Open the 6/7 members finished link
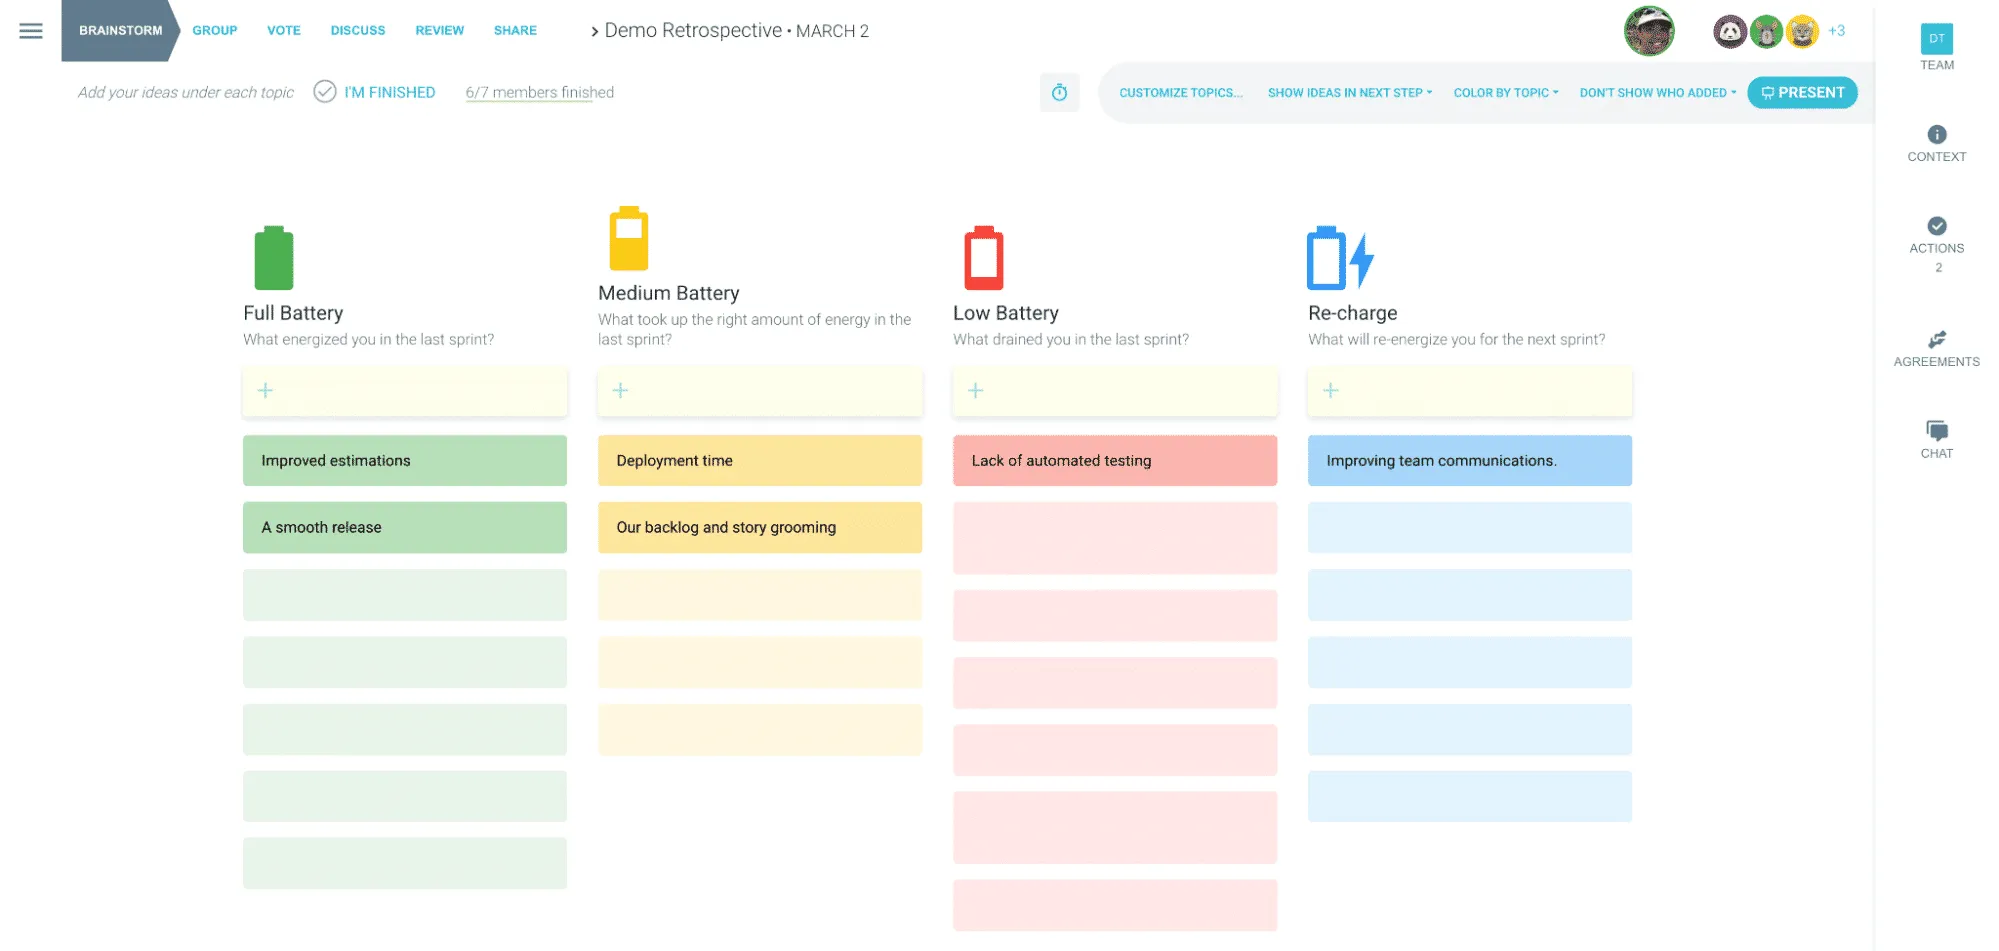The width and height of the screenshot is (1999, 951). point(539,93)
